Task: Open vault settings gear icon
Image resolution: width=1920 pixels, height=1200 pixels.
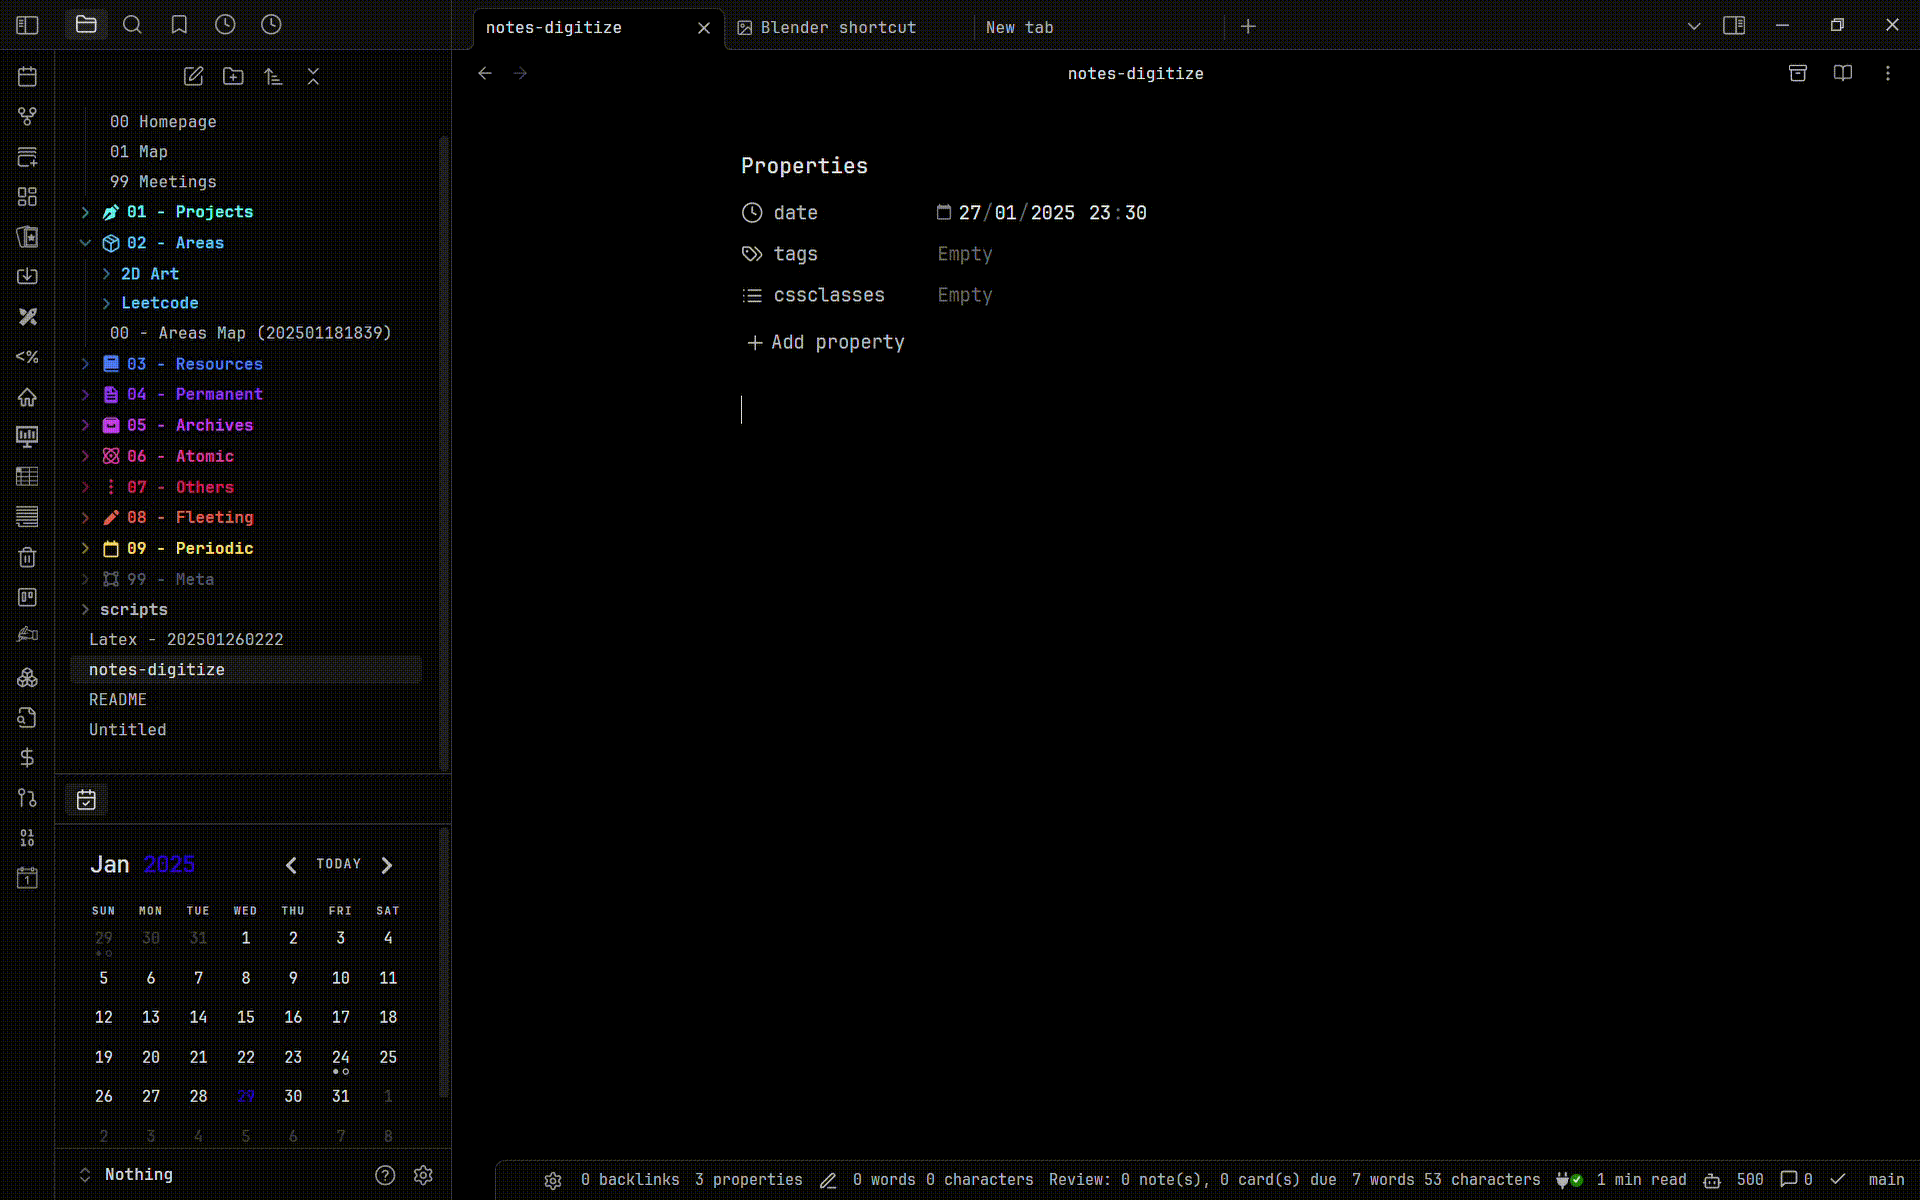Action: point(423,1175)
